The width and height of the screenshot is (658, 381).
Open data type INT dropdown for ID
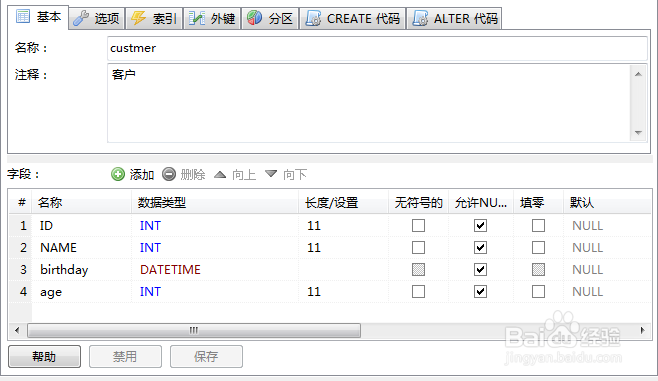click(215, 226)
